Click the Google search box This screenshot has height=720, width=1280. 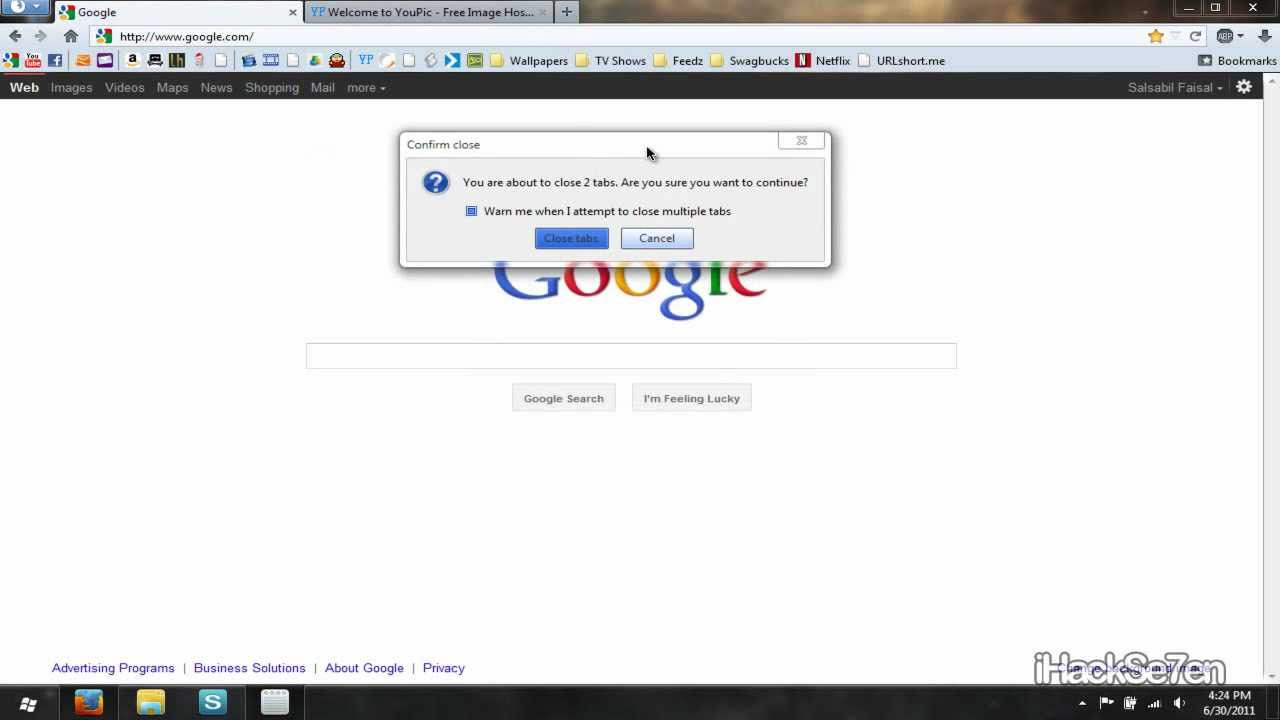pos(631,355)
